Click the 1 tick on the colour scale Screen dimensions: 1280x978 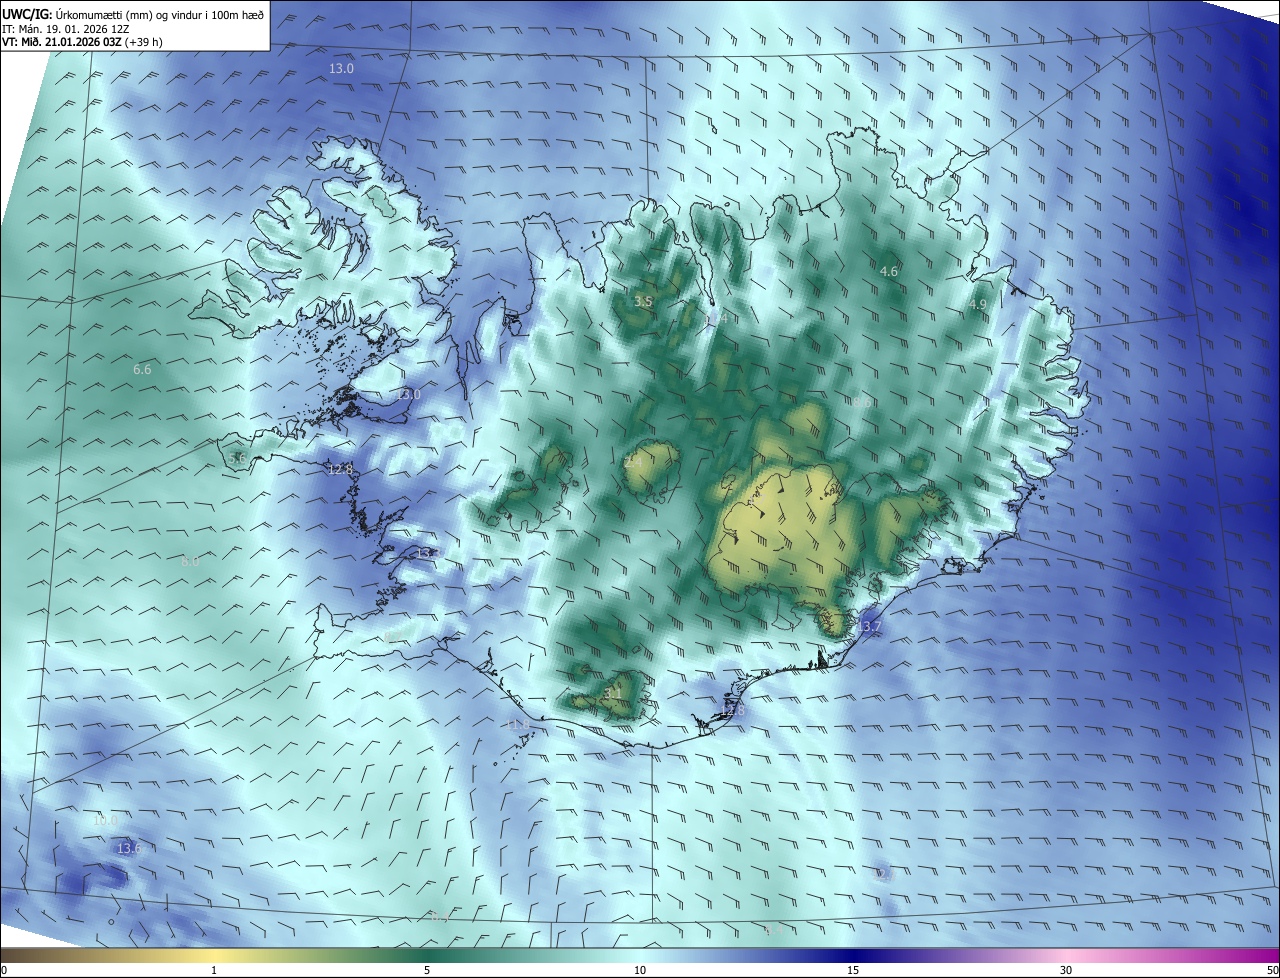point(214,970)
